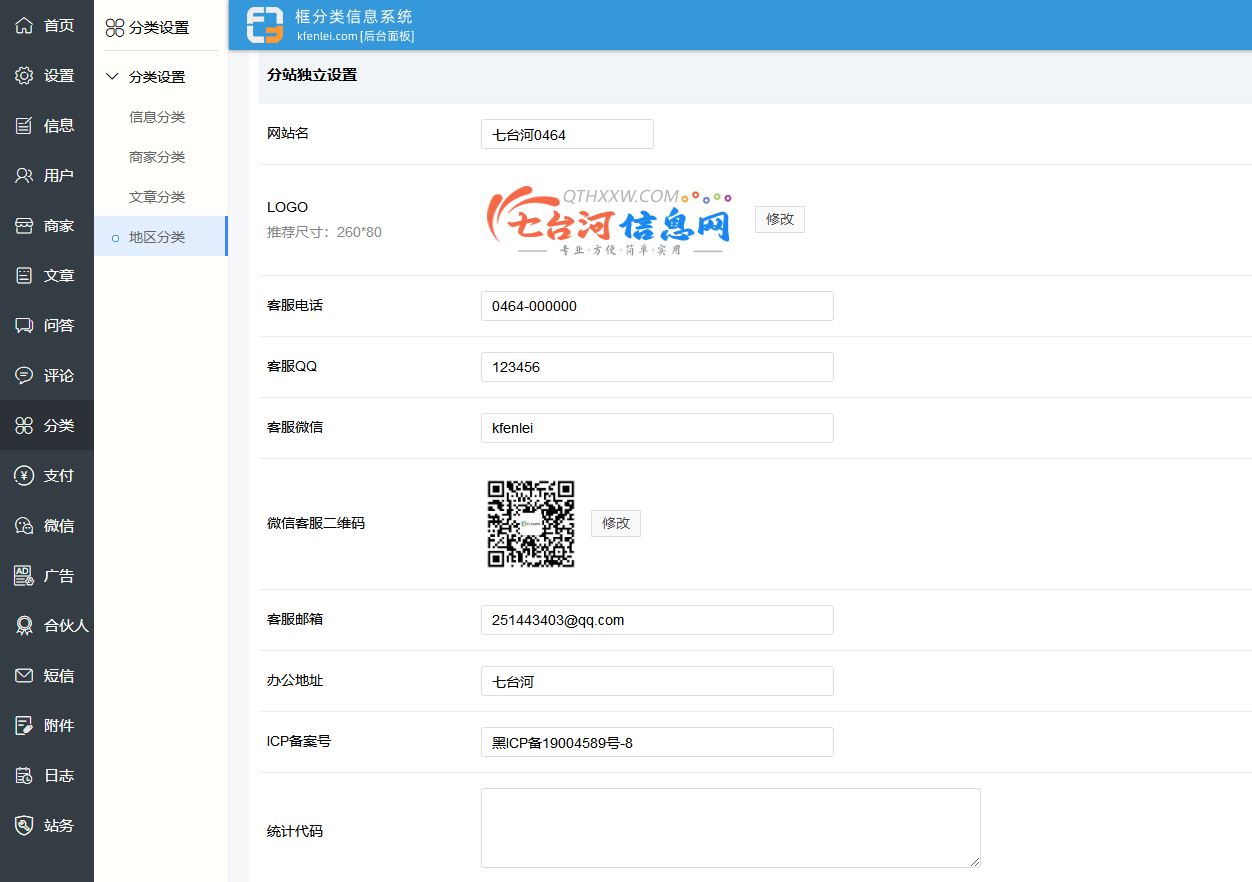The width and height of the screenshot is (1252, 882).
Task: Open settings via the gear icon
Action: click(24, 76)
